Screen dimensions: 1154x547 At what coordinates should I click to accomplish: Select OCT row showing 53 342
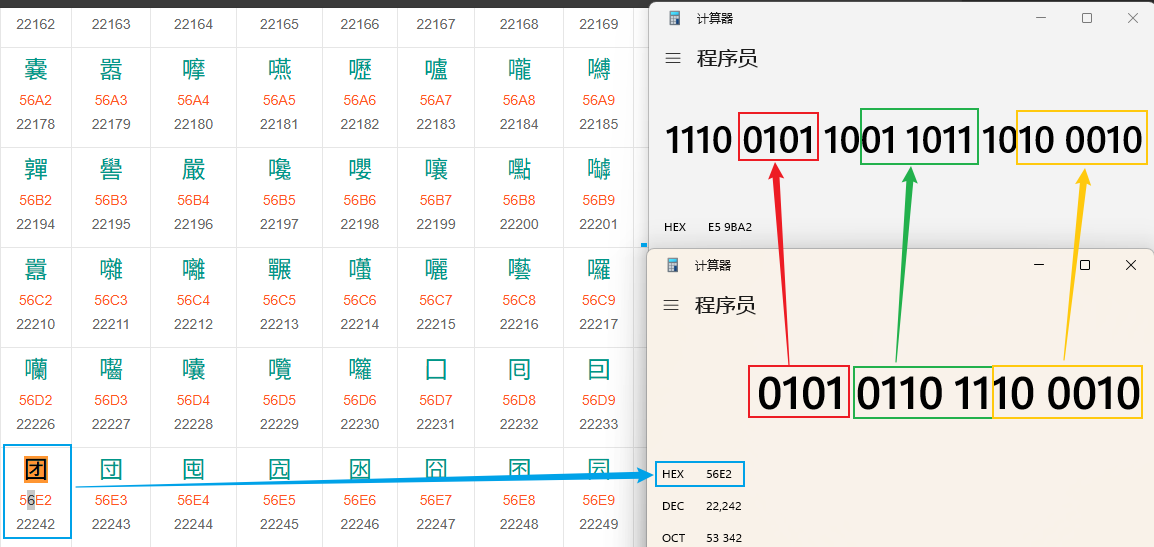(x=701, y=537)
